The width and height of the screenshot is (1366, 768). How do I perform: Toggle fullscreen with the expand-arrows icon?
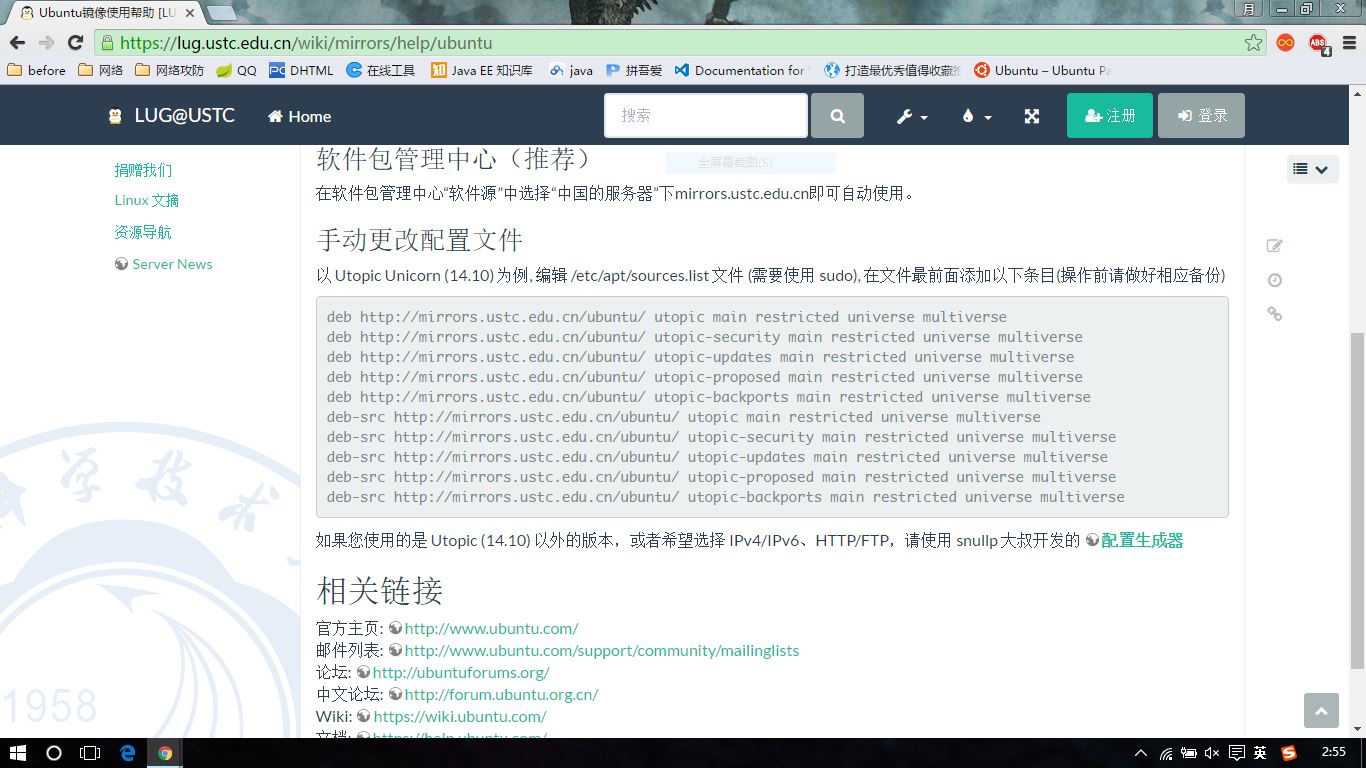click(x=1032, y=116)
